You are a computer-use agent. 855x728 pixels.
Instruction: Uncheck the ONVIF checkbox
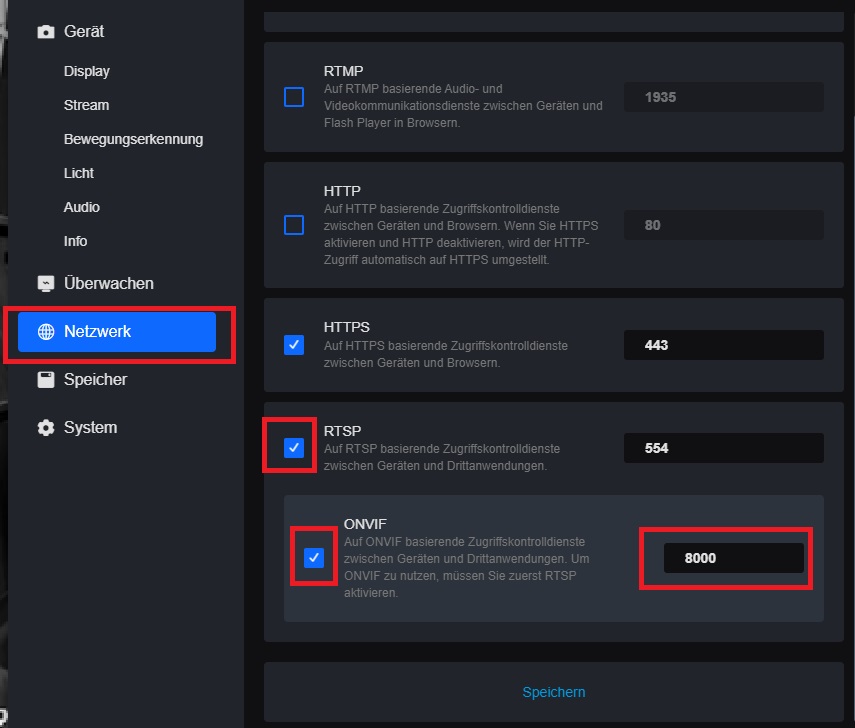click(314, 558)
